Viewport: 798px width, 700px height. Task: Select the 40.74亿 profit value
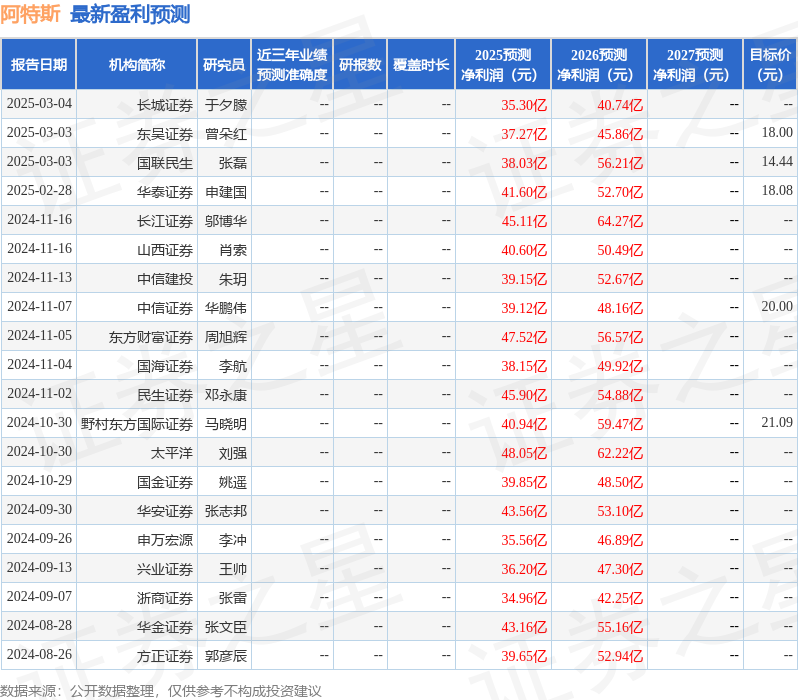(620, 105)
